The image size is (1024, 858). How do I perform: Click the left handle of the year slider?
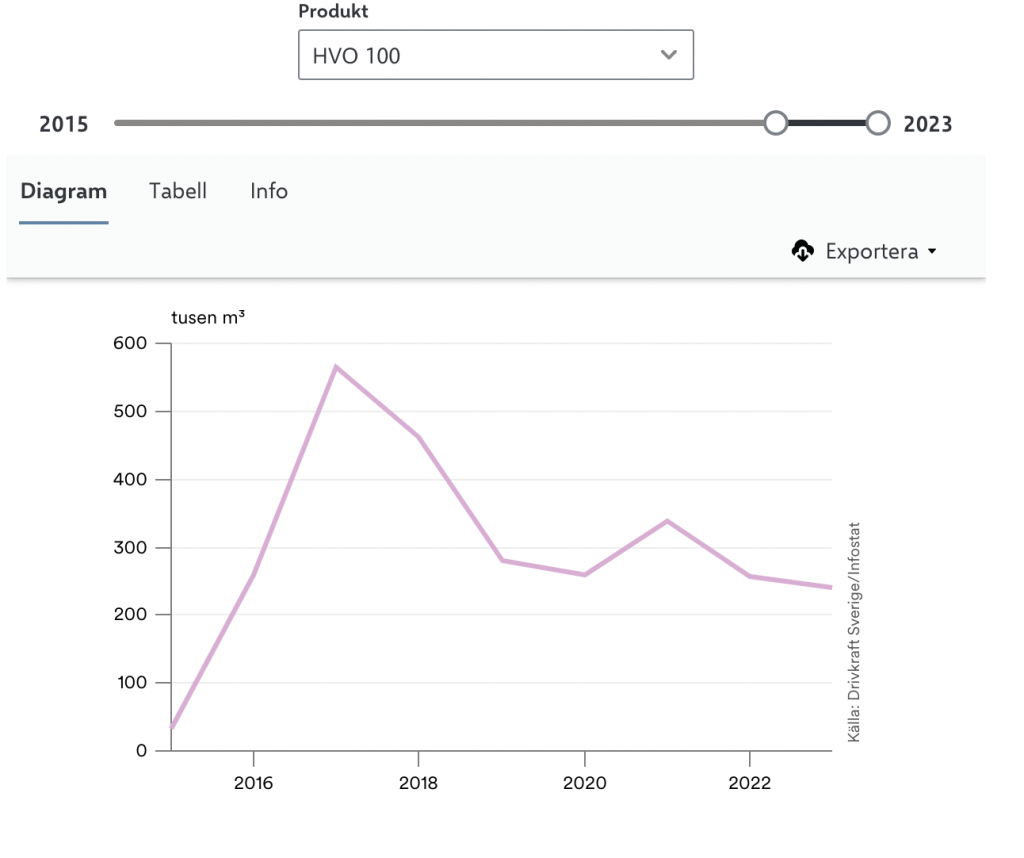775,123
